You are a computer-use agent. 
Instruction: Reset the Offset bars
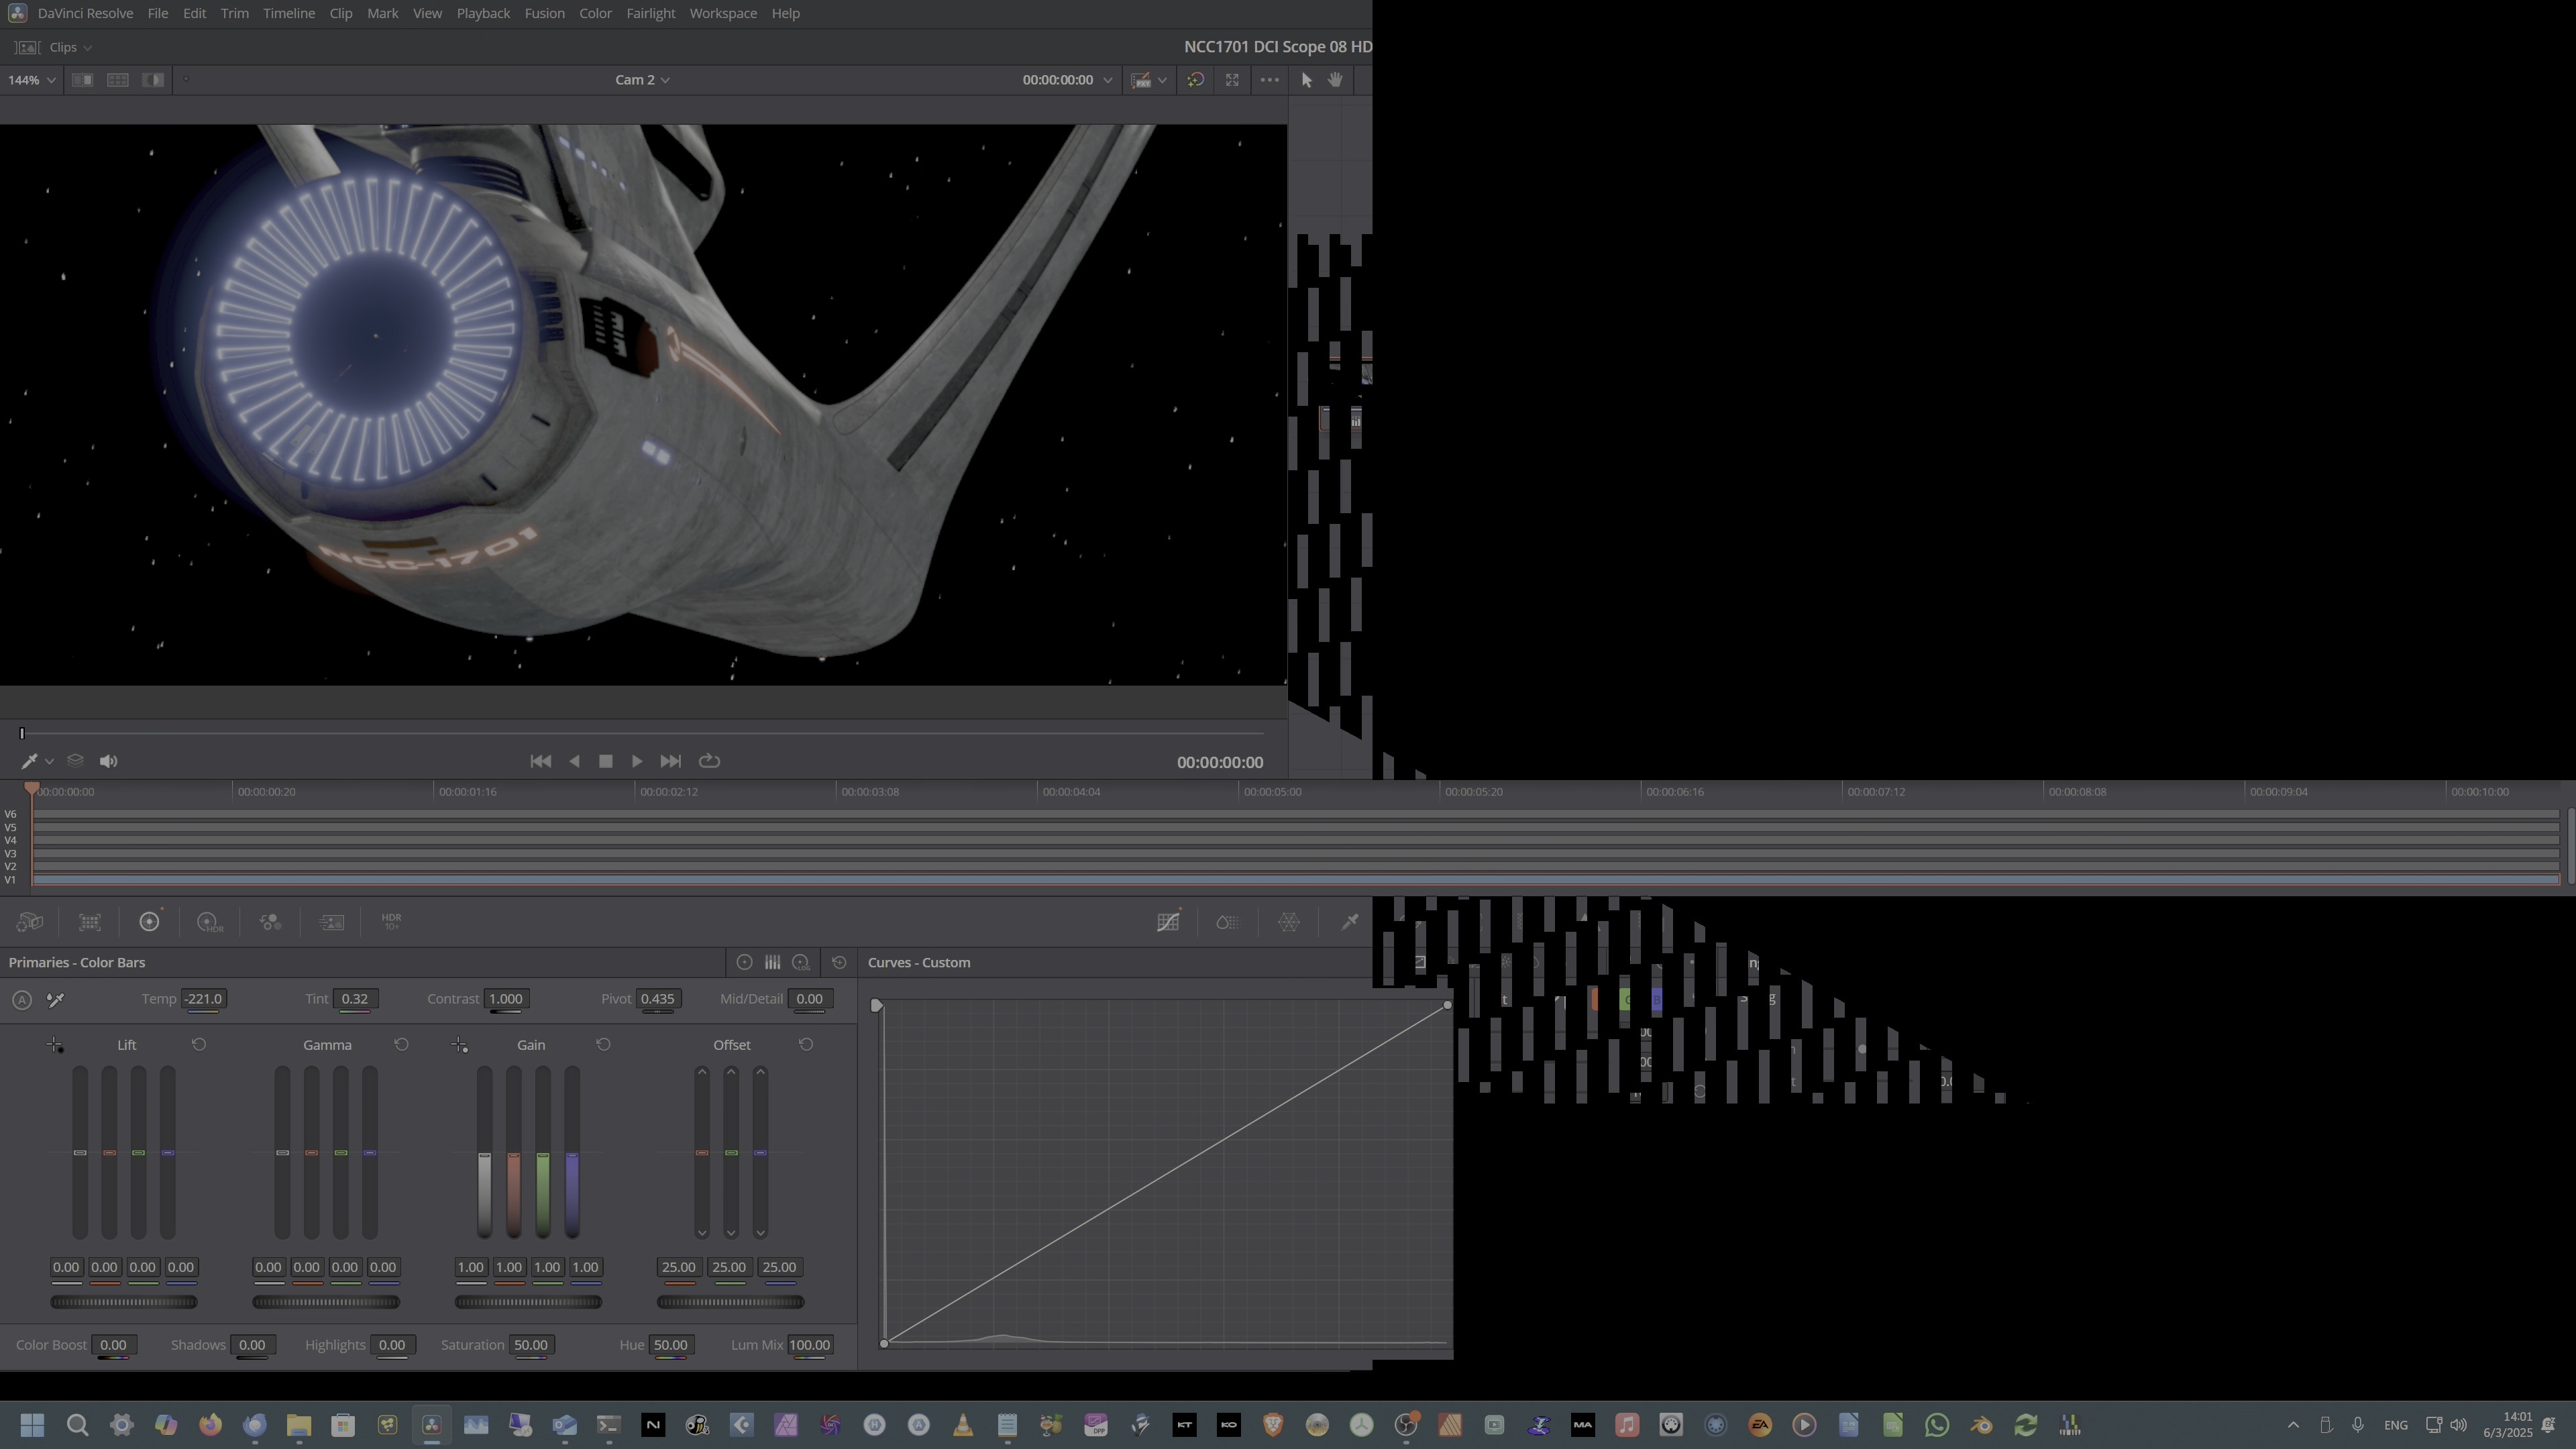pos(806,1044)
